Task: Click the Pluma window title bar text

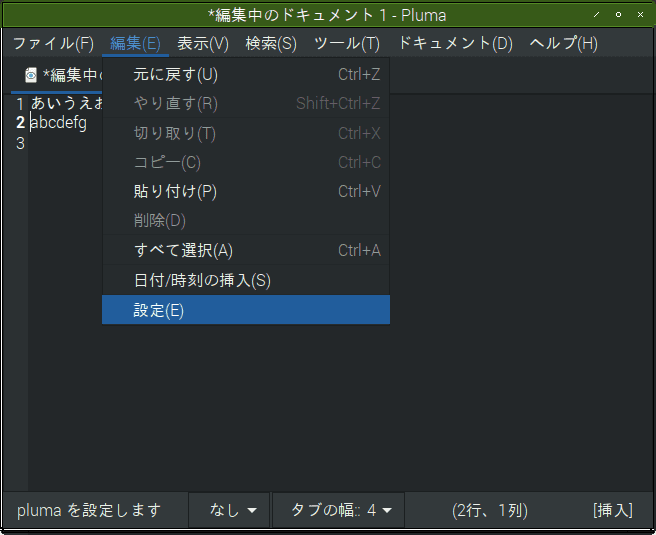Action: coord(327,15)
